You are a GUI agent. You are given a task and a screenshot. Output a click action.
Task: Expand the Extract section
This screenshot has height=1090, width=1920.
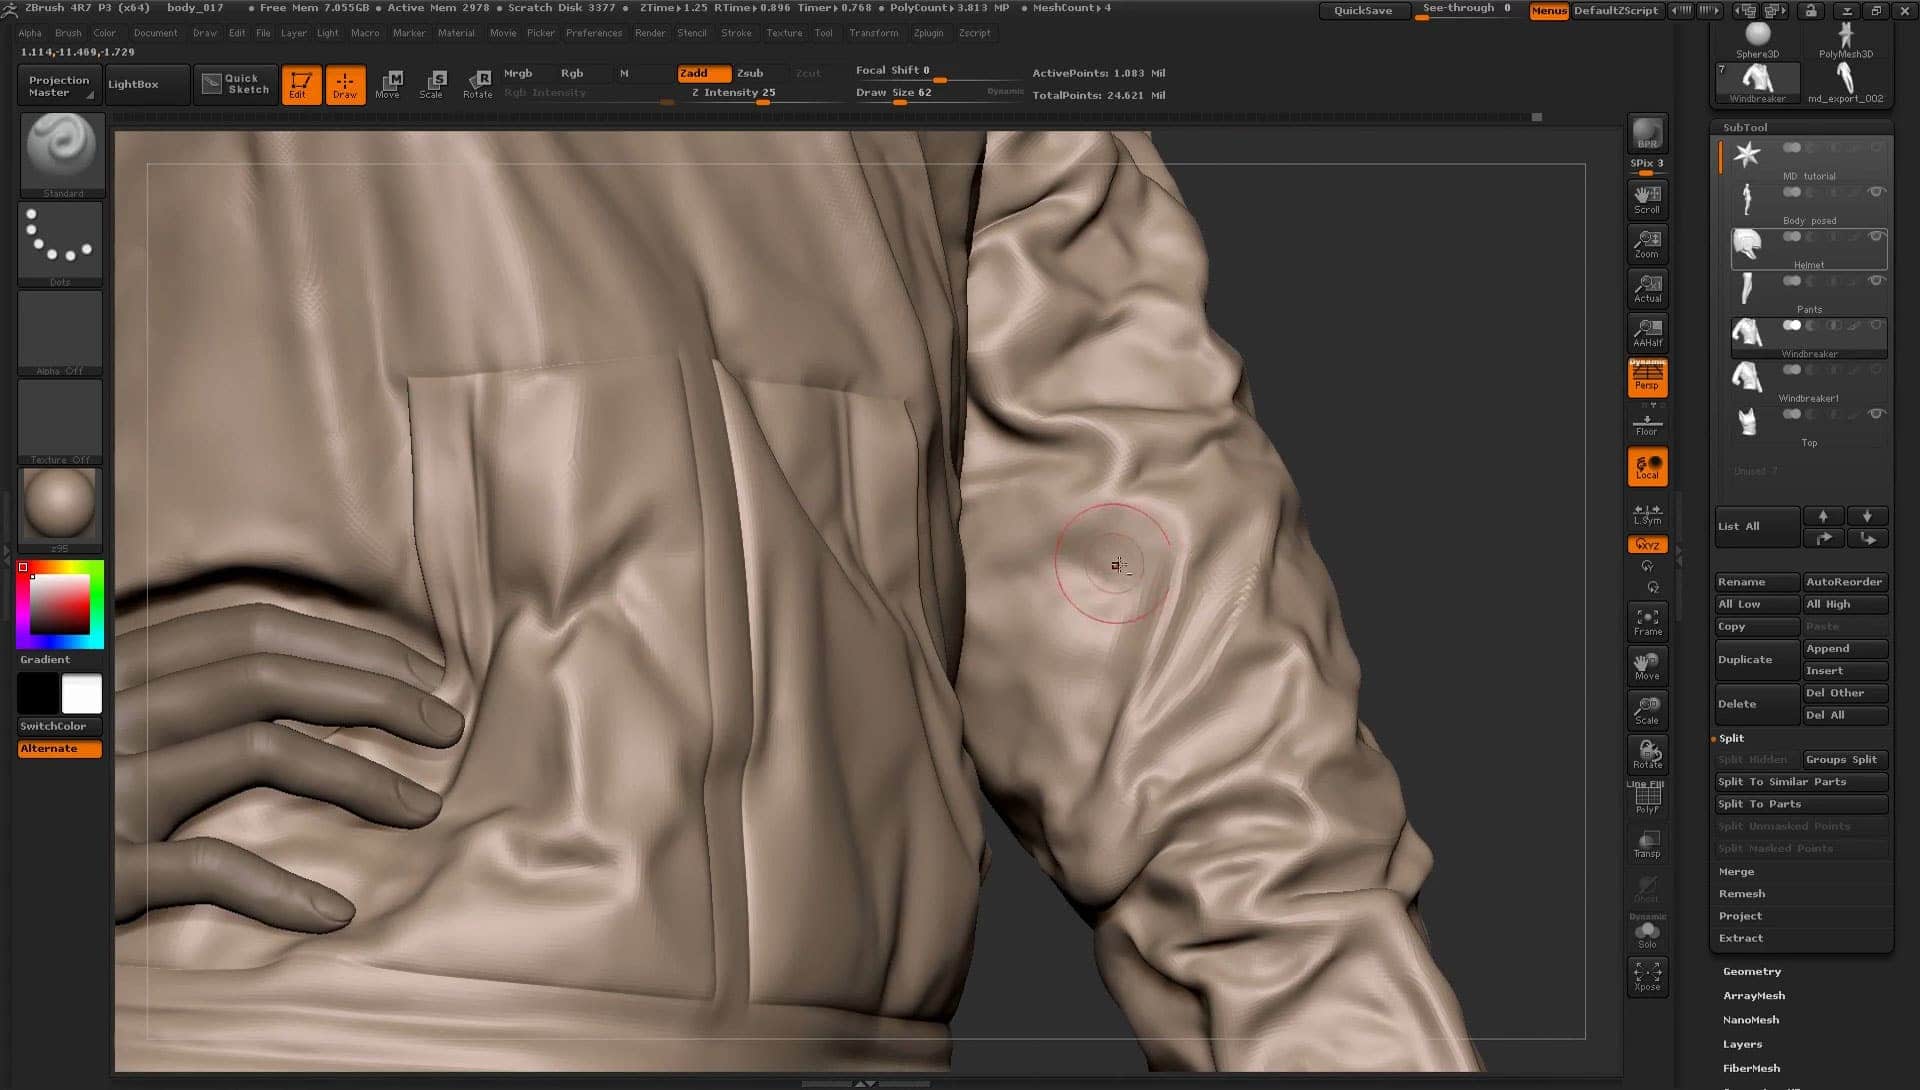[x=1741, y=938]
